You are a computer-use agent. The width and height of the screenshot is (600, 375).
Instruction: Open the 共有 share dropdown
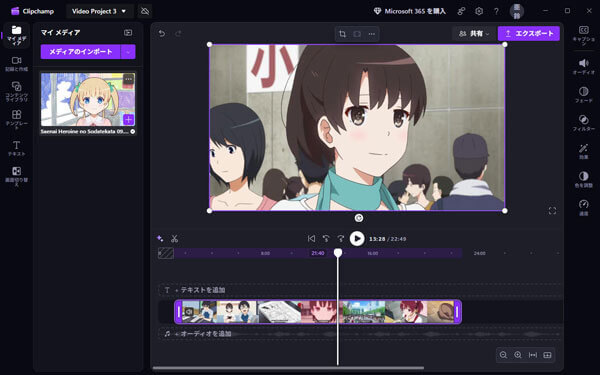pos(474,34)
